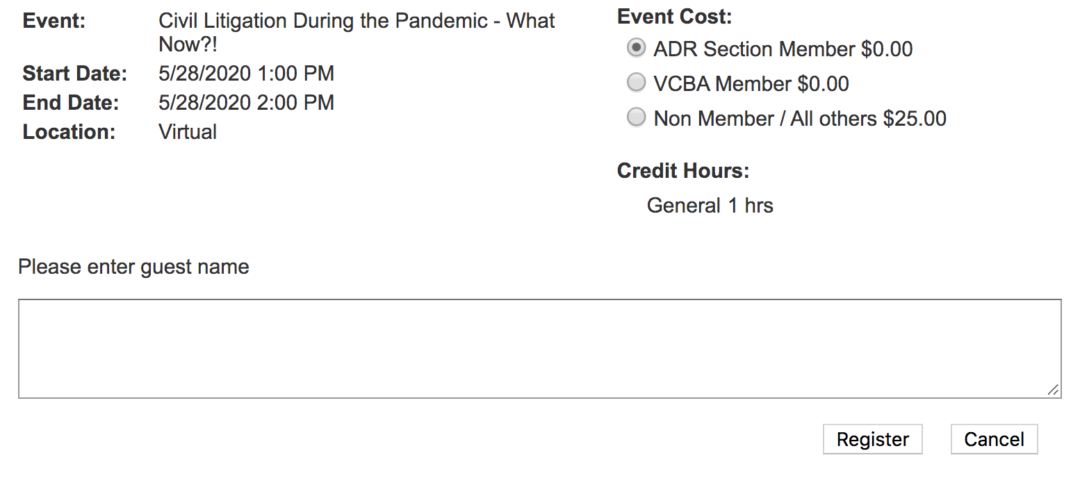Click the 'End Date:' field label
This screenshot has width=1080, height=478.
[71, 102]
